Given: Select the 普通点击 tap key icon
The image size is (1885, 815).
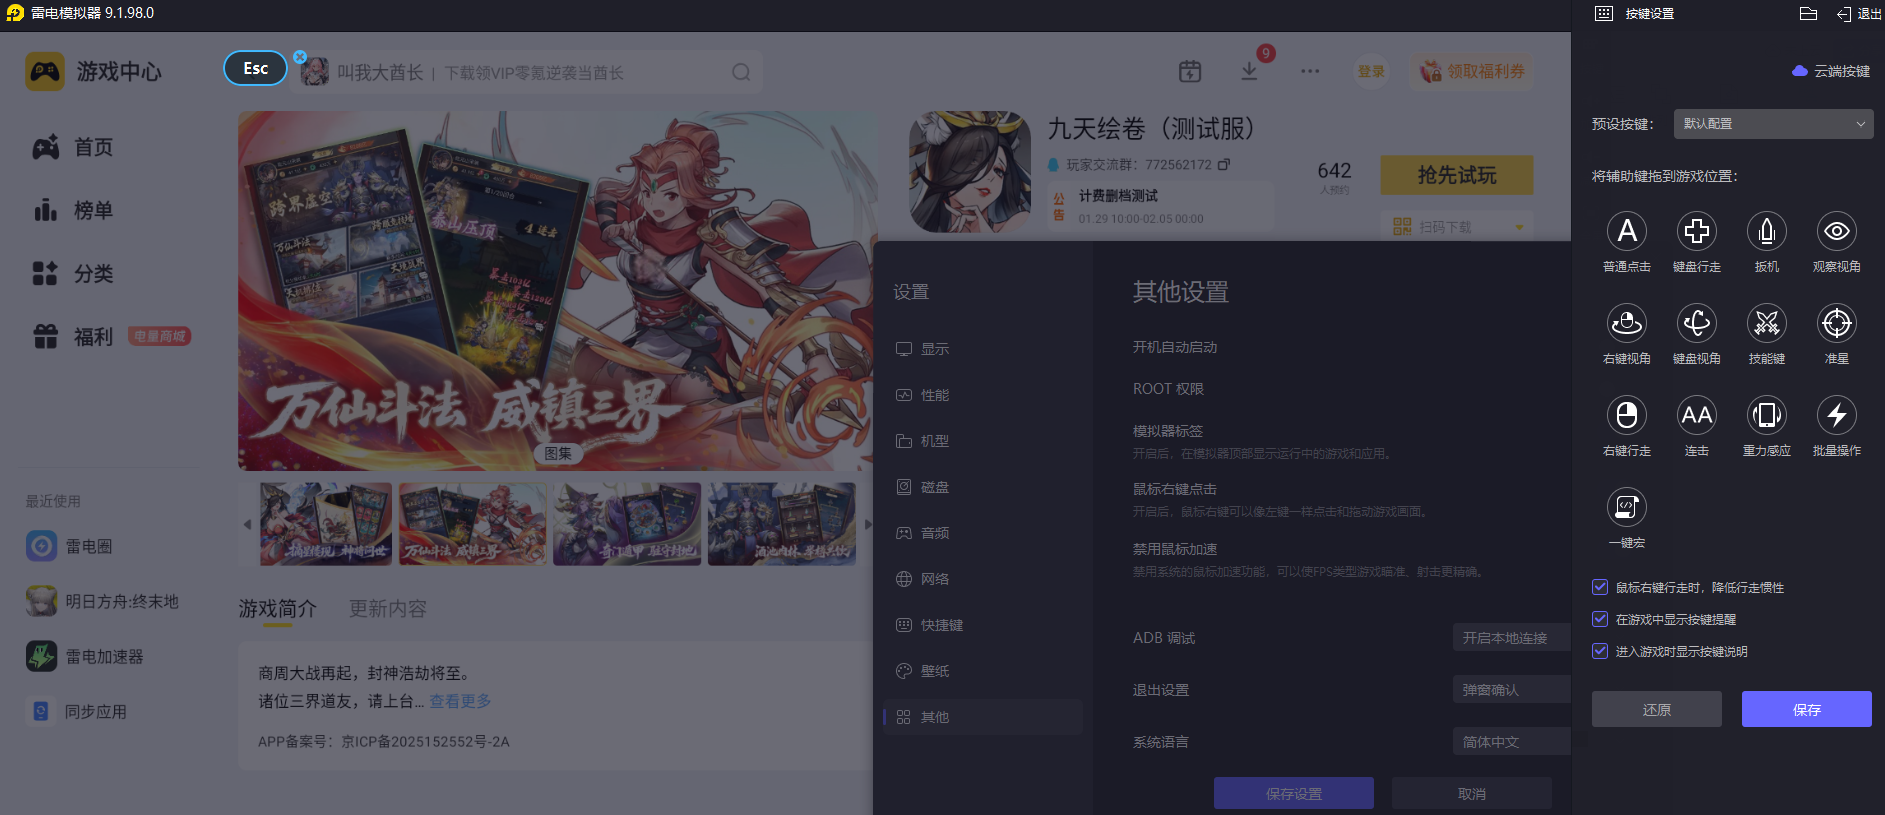Looking at the screenshot, I should [1627, 231].
